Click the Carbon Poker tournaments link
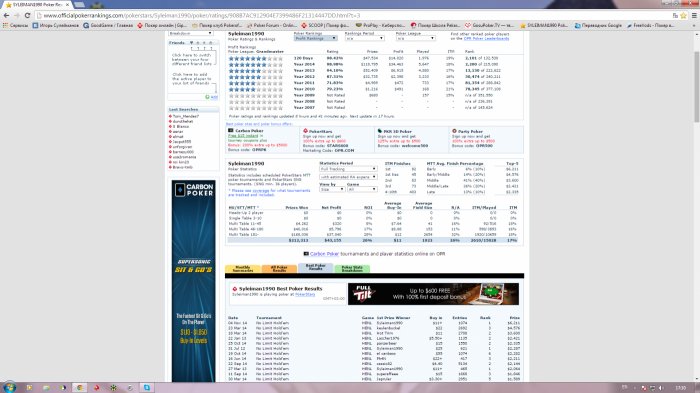Image resolution: width=700 pixels, height=393 pixels. [x=324, y=254]
